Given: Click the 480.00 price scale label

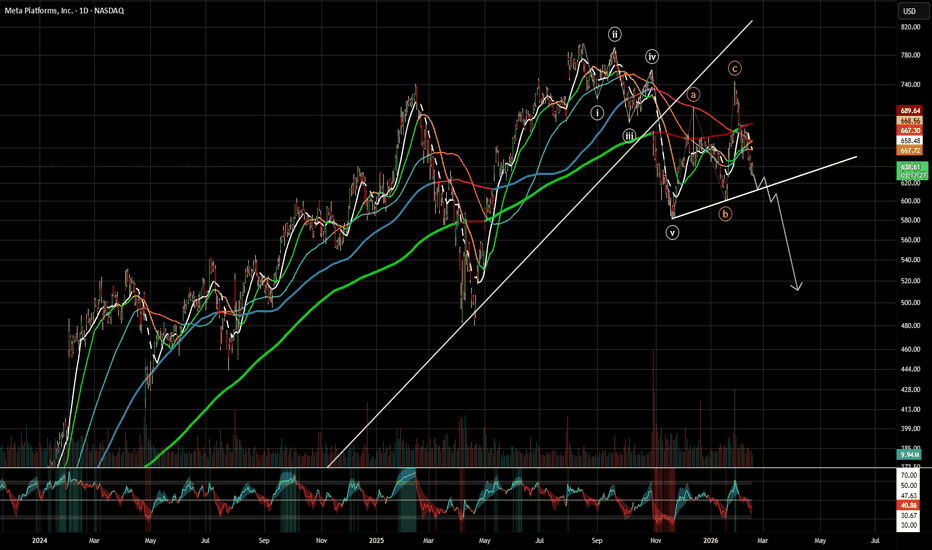Looking at the screenshot, I should (910, 326).
